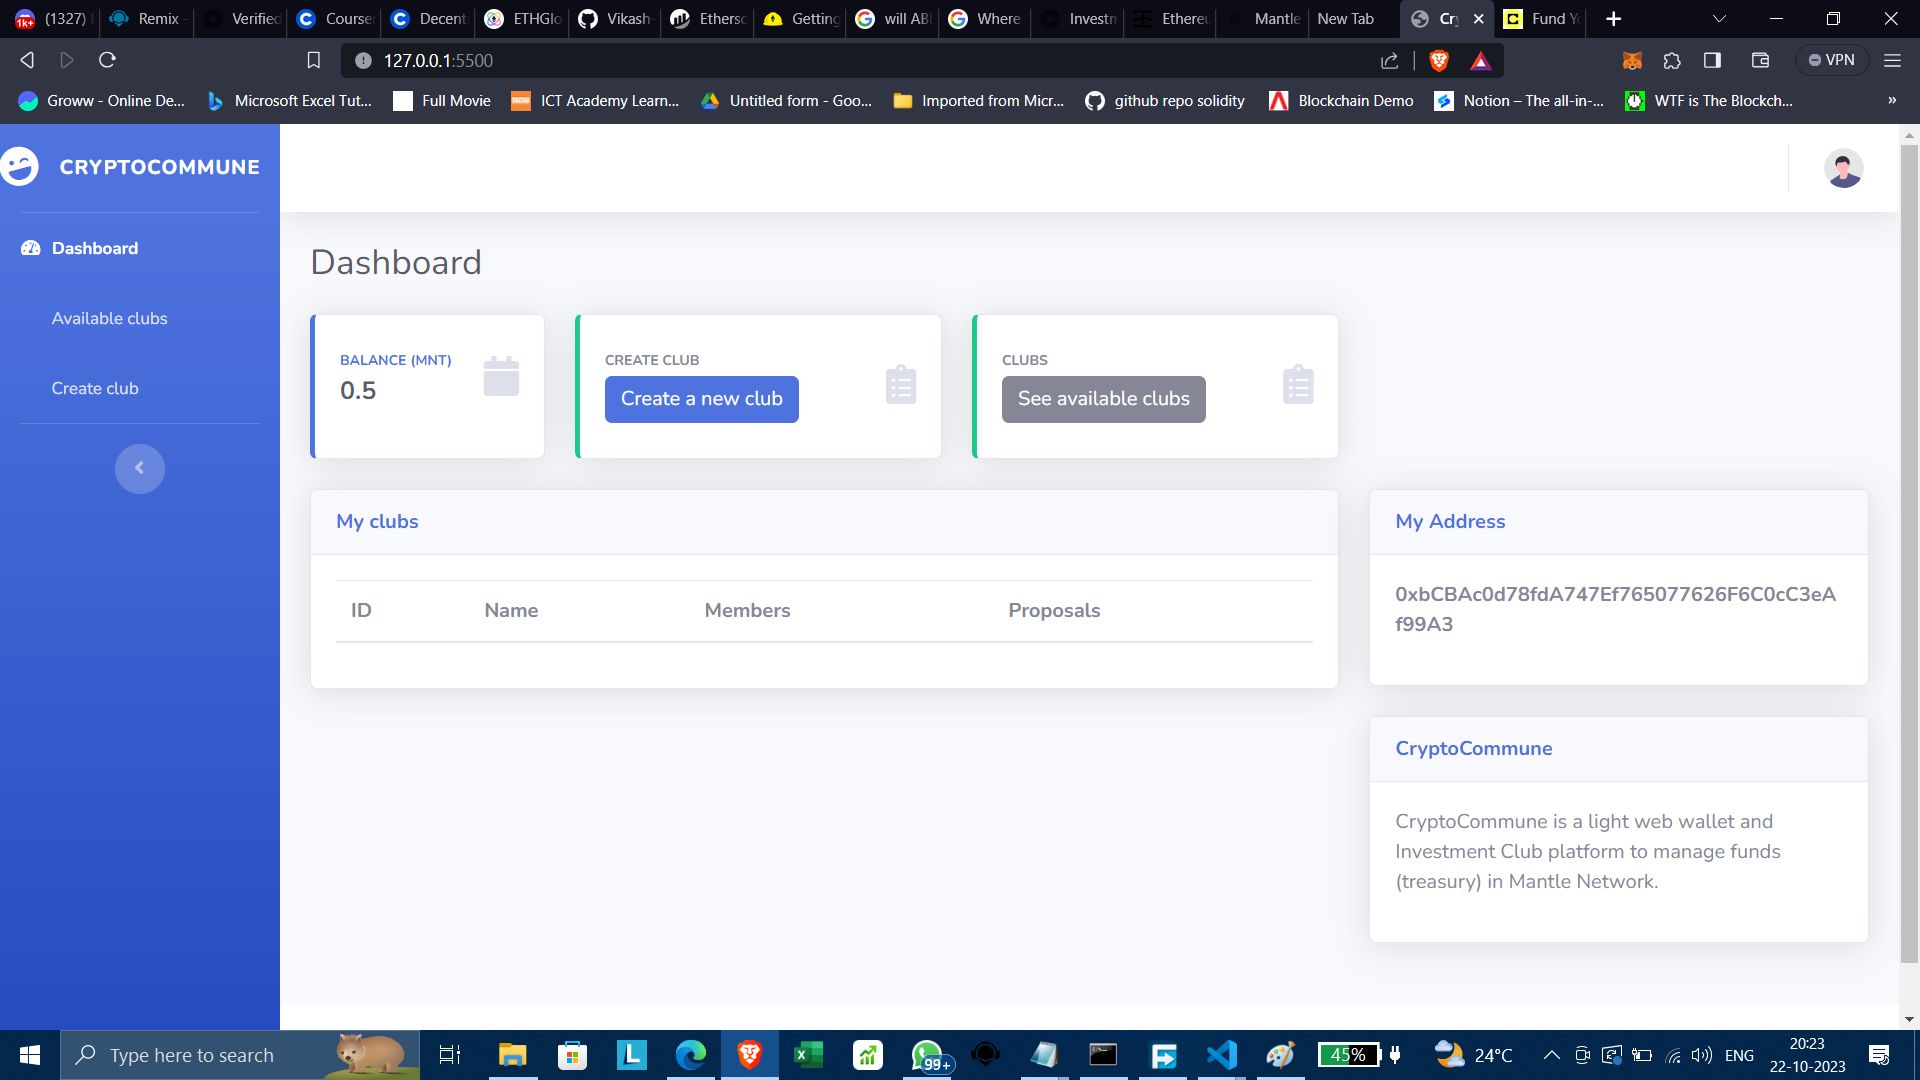
Task: Open the extensions puzzle icon
Action: point(1672,60)
